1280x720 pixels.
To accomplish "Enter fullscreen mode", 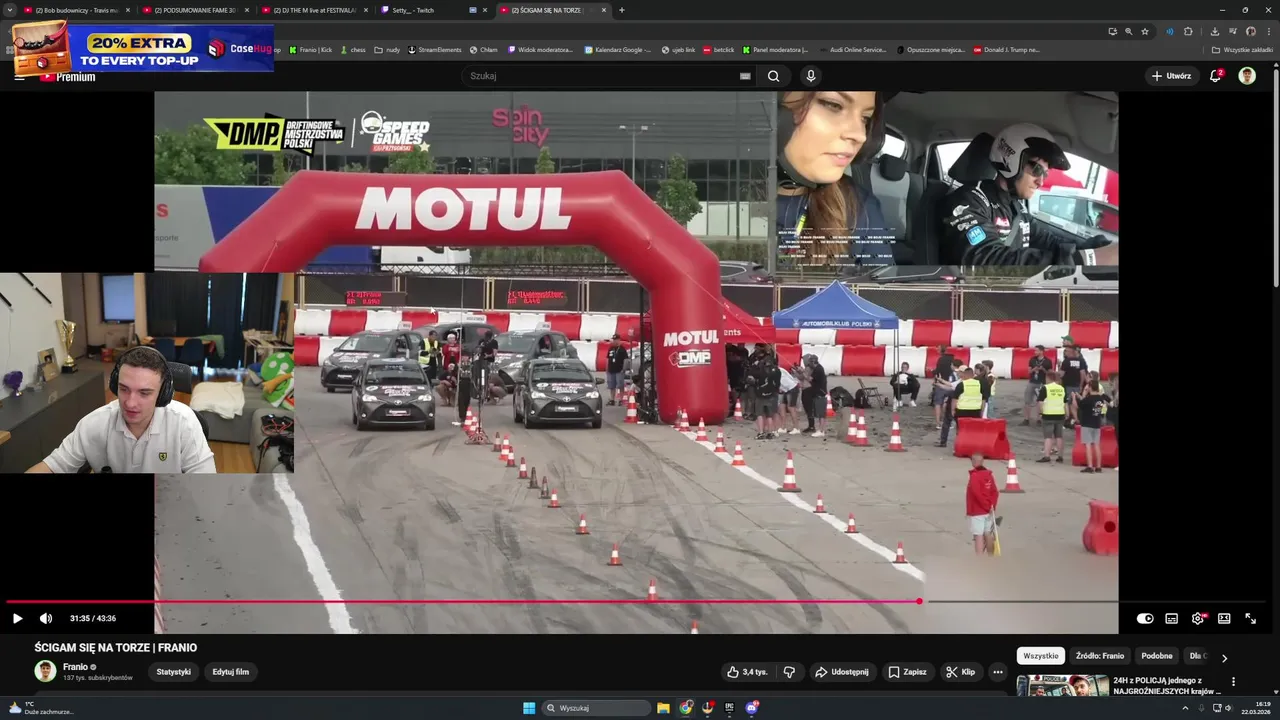I will 1250,619.
